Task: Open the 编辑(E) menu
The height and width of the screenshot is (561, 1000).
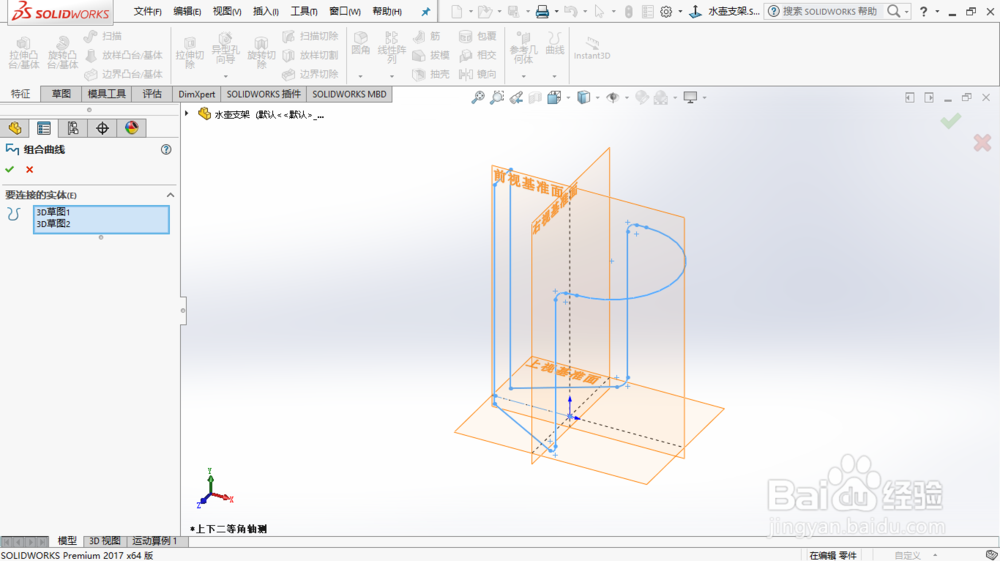Action: [187, 11]
